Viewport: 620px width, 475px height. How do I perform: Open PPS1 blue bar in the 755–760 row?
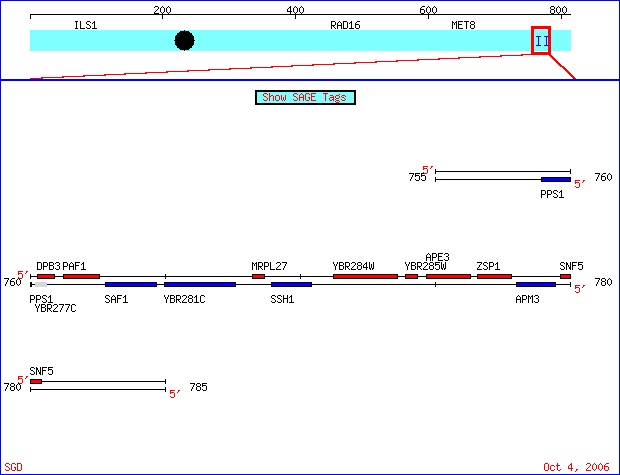(x=555, y=180)
